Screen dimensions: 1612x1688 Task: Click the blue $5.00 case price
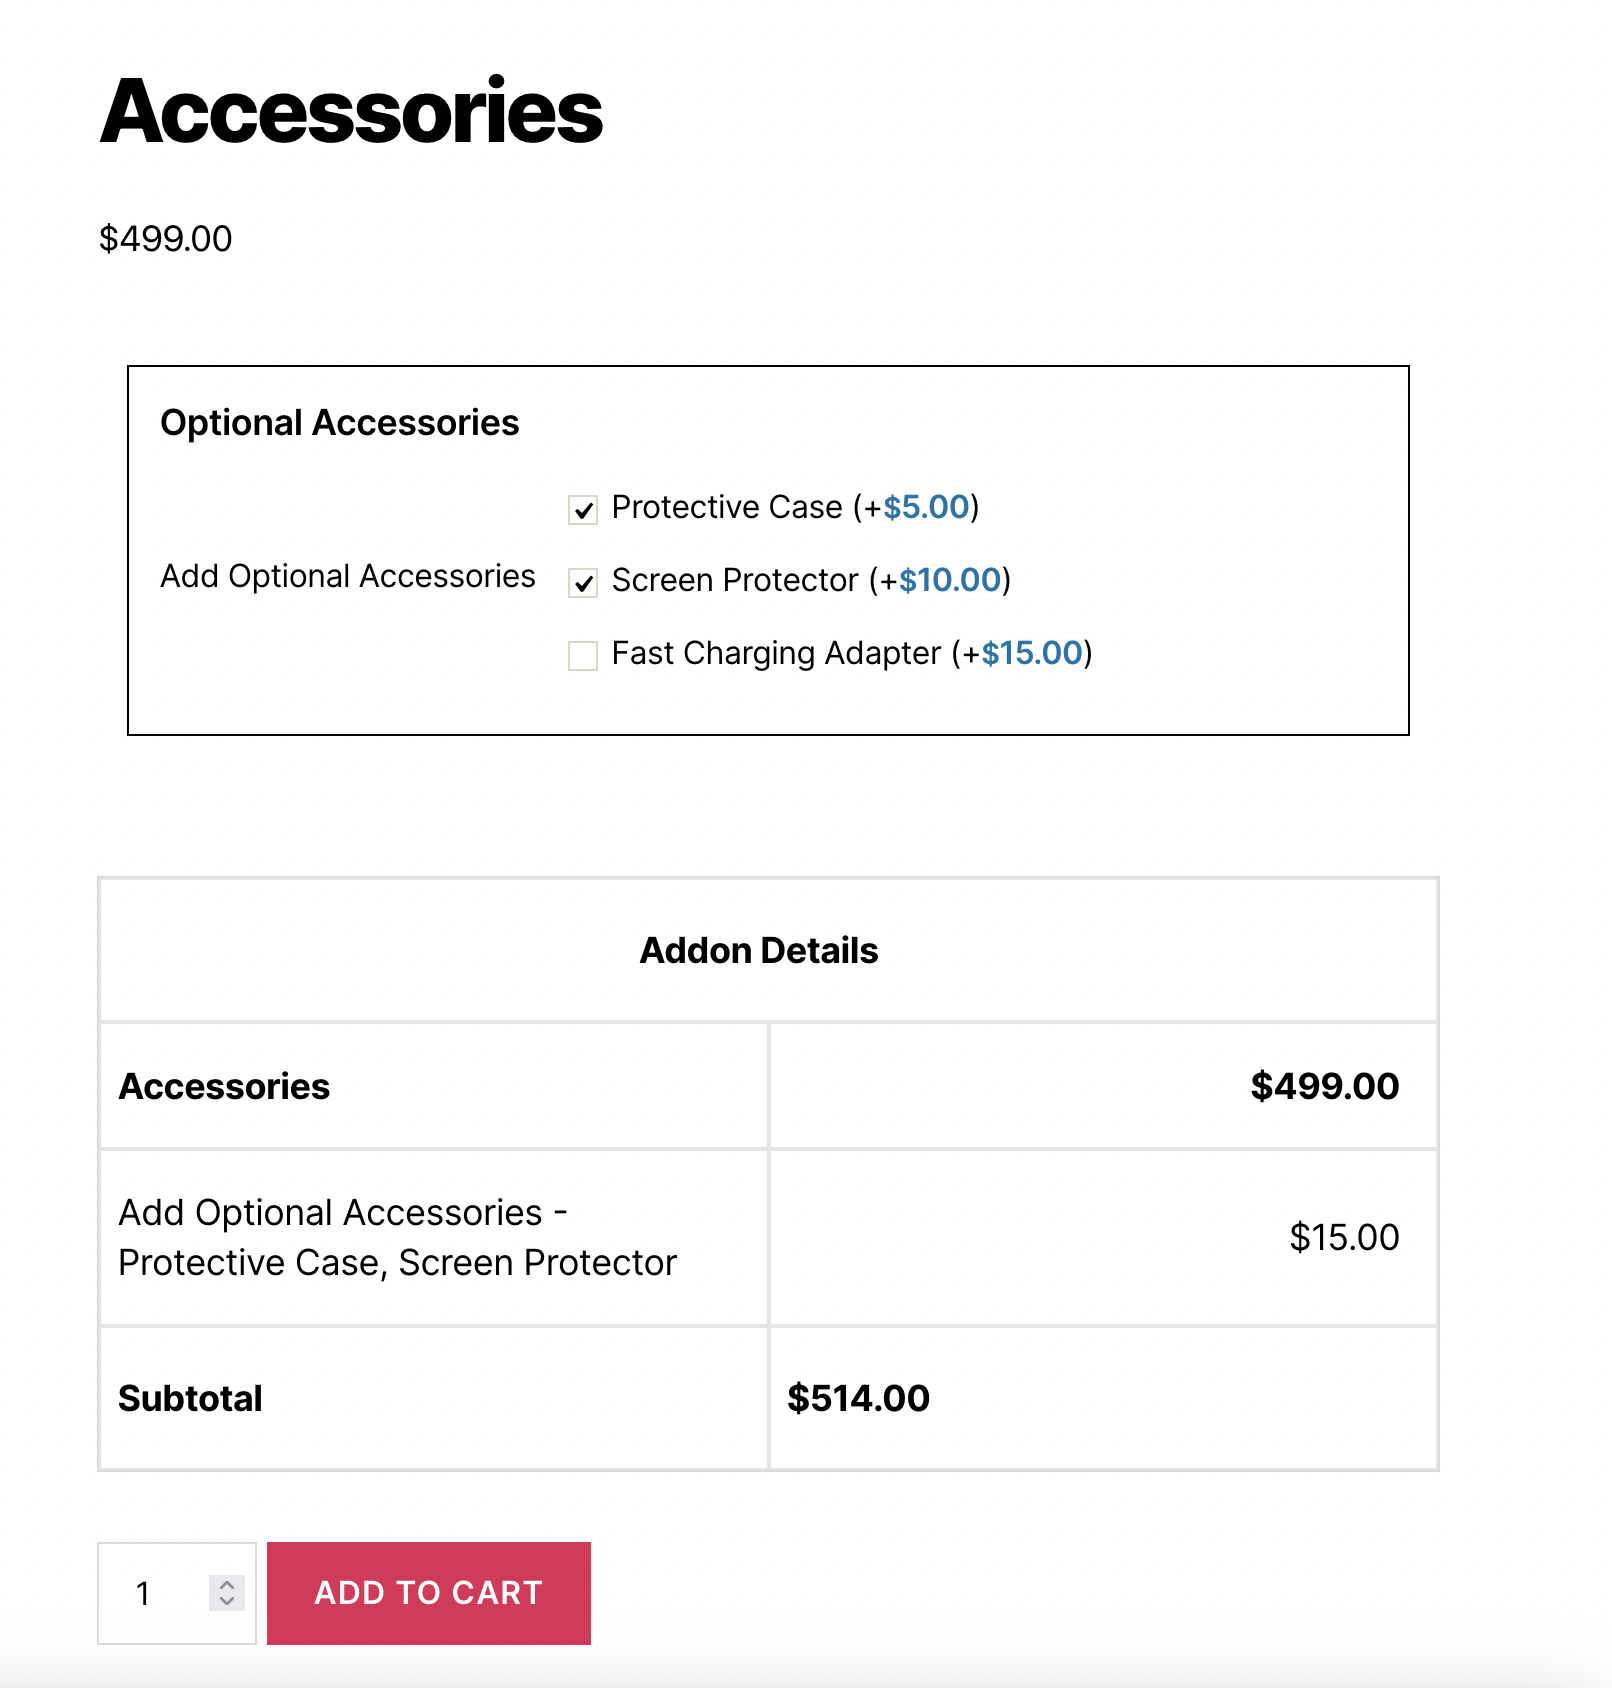[926, 508]
